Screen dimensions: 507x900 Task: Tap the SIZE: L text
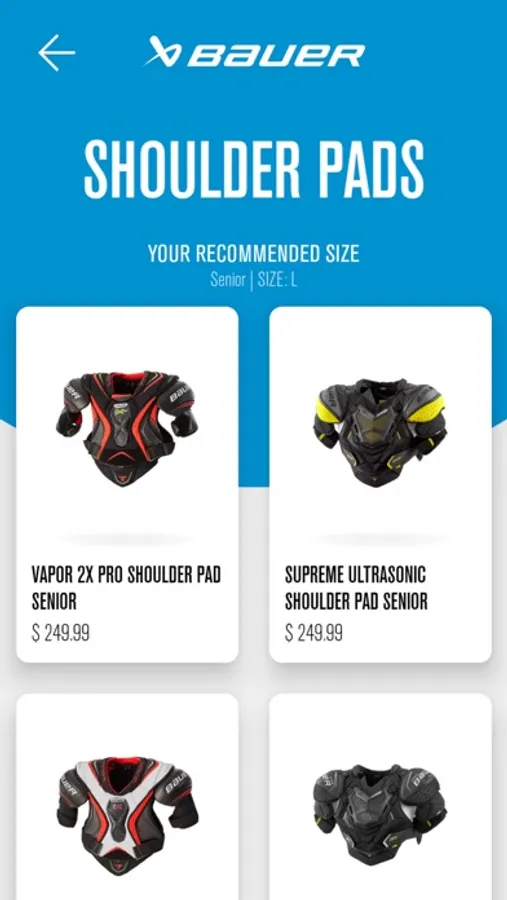coord(277,281)
